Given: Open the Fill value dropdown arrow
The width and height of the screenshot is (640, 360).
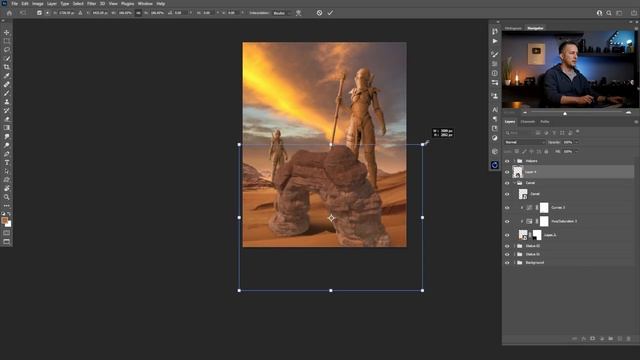Looking at the screenshot, I should pyautogui.click(x=576, y=152).
